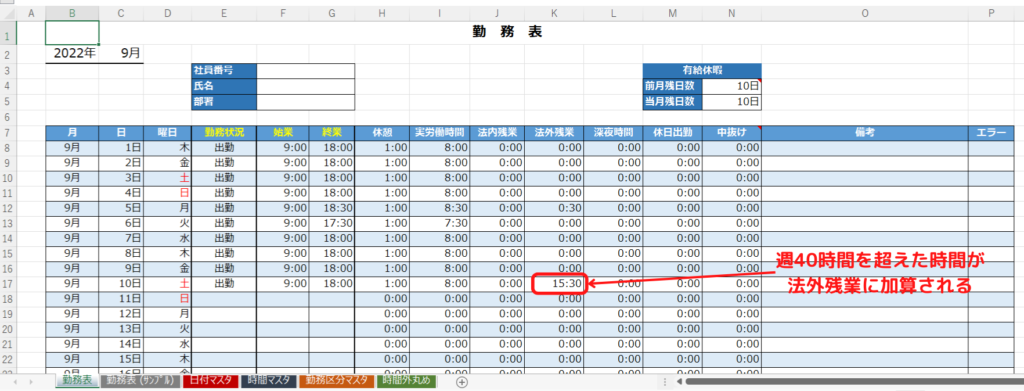Click the sheet tab bar split handle dots
The image size is (1024, 391).
coord(665,382)
